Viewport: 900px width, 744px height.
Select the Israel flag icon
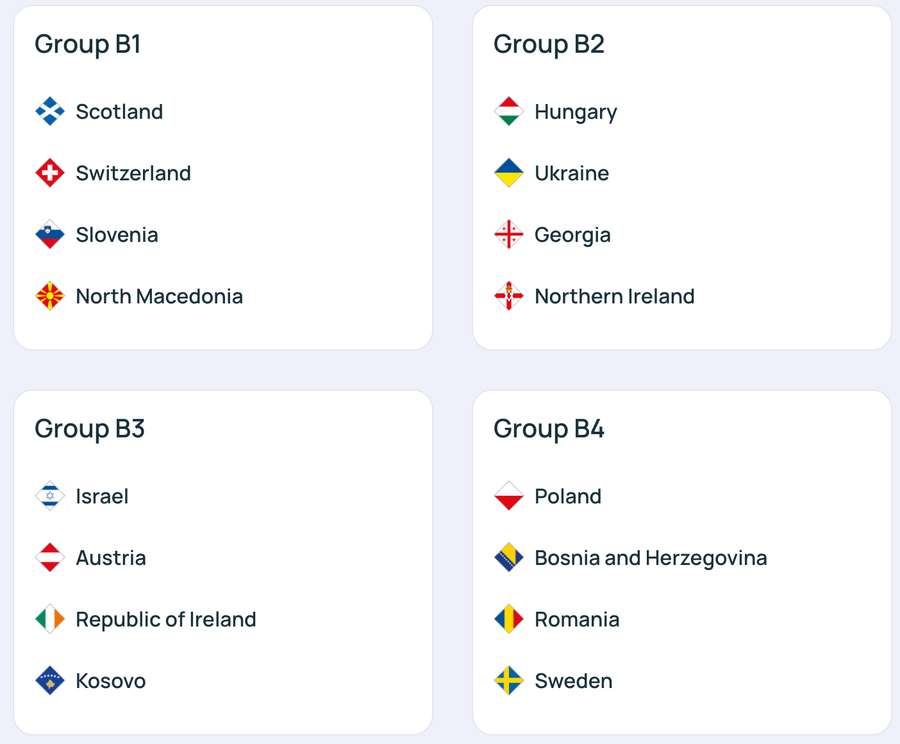(x=50, y=496)
